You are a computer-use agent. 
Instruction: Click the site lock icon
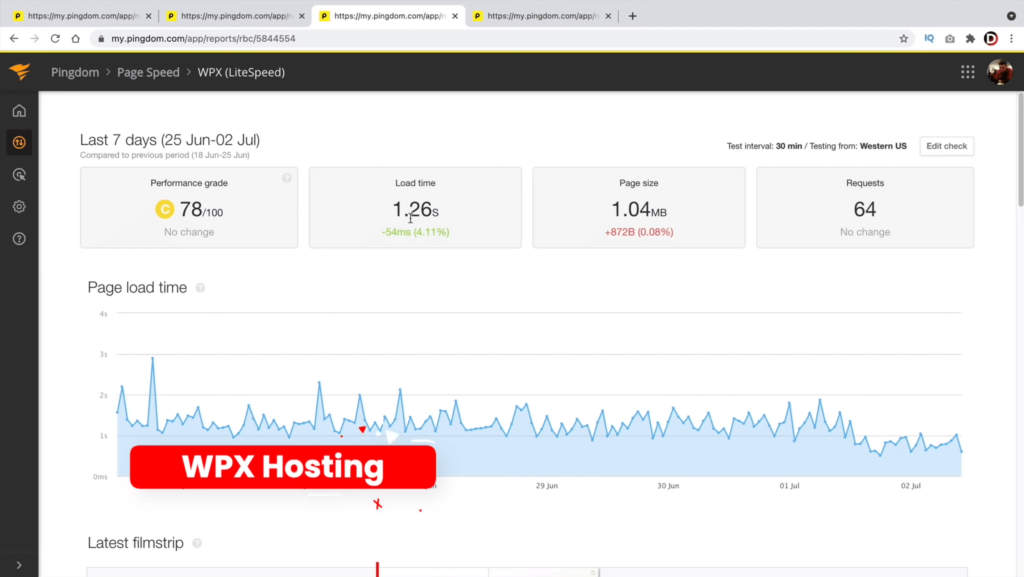(x=101, y=39)
